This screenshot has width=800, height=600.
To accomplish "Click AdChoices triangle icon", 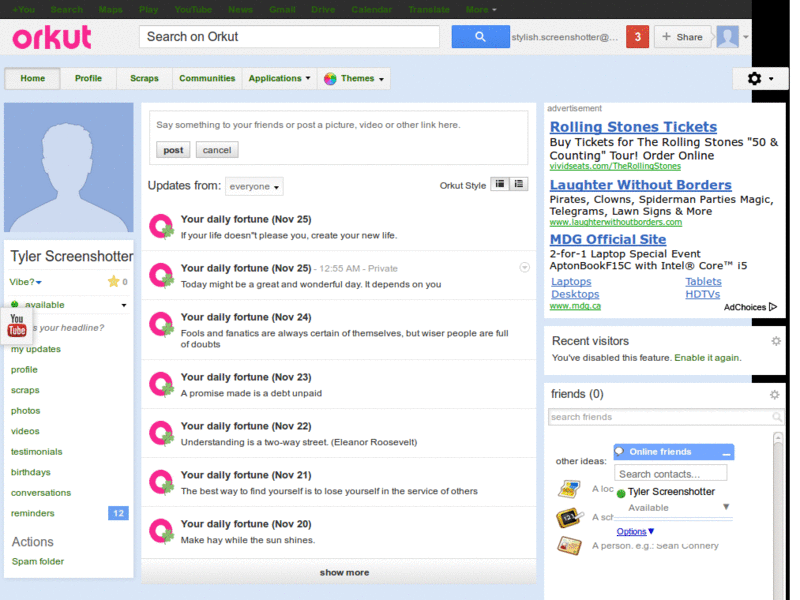I will point(773,307).
